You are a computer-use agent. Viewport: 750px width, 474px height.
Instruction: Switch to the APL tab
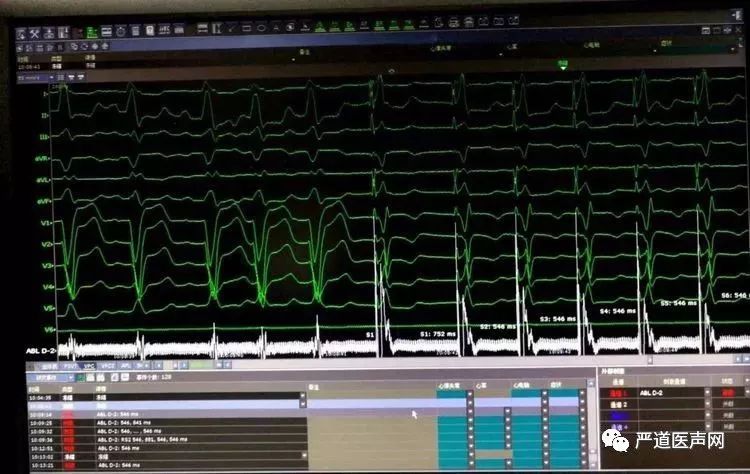click(x=126, y=367)
